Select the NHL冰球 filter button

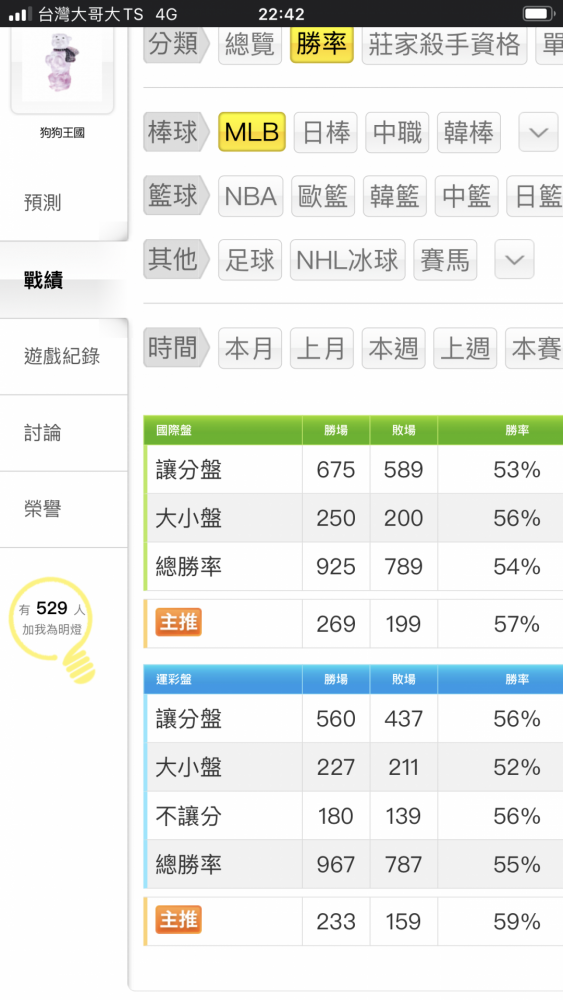click(347, 260)
